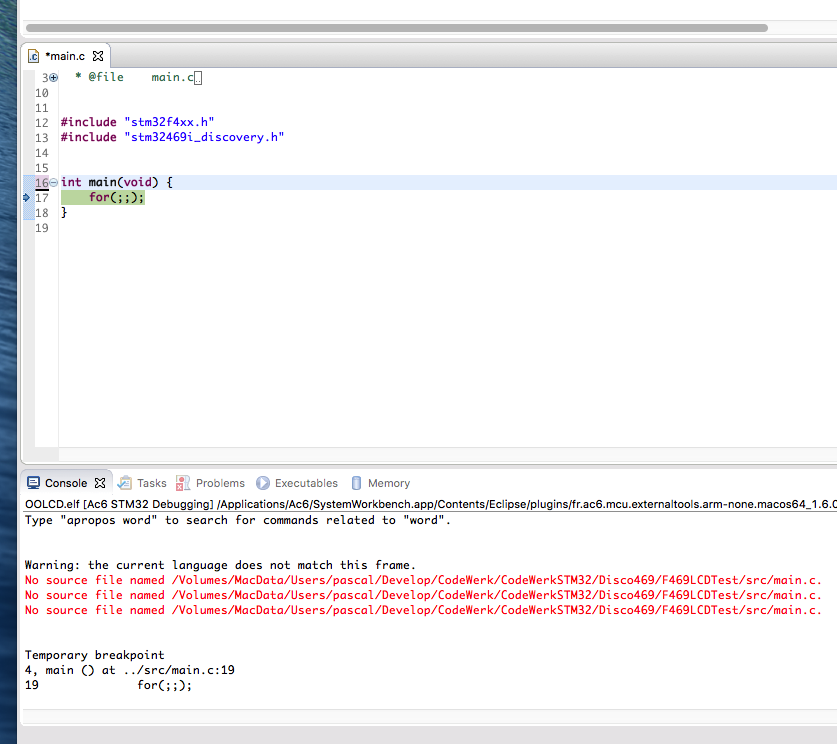Click the Tasks clipboard icon

[125, 483]
